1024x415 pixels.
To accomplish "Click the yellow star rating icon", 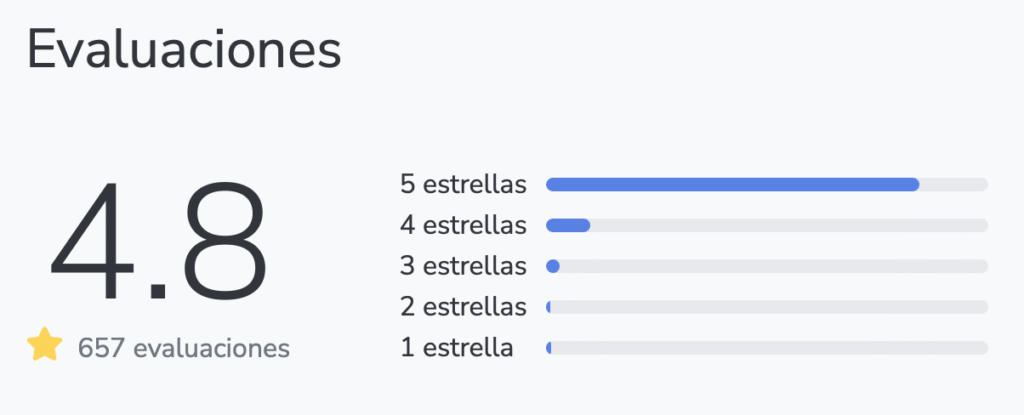I will (x=44, y=344).
